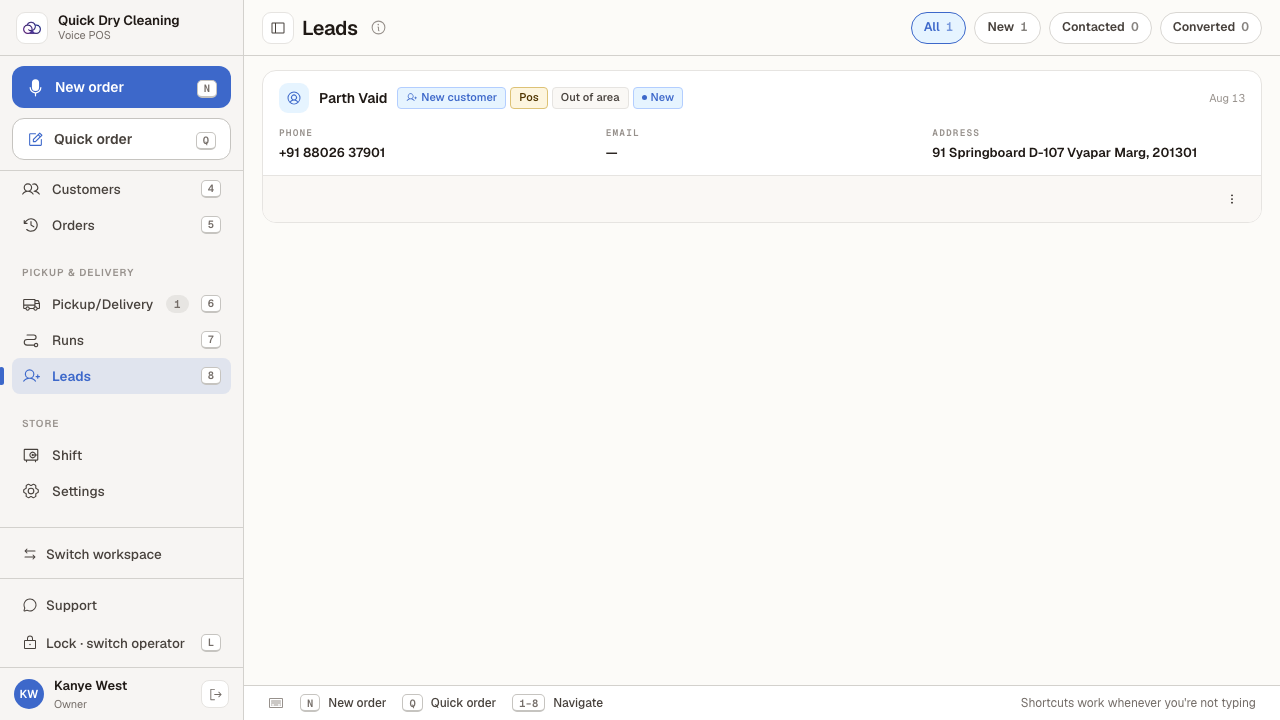Click the lock icon for switch operator
This screenshot has height=720, width=1280.
(x=30, y=643)
